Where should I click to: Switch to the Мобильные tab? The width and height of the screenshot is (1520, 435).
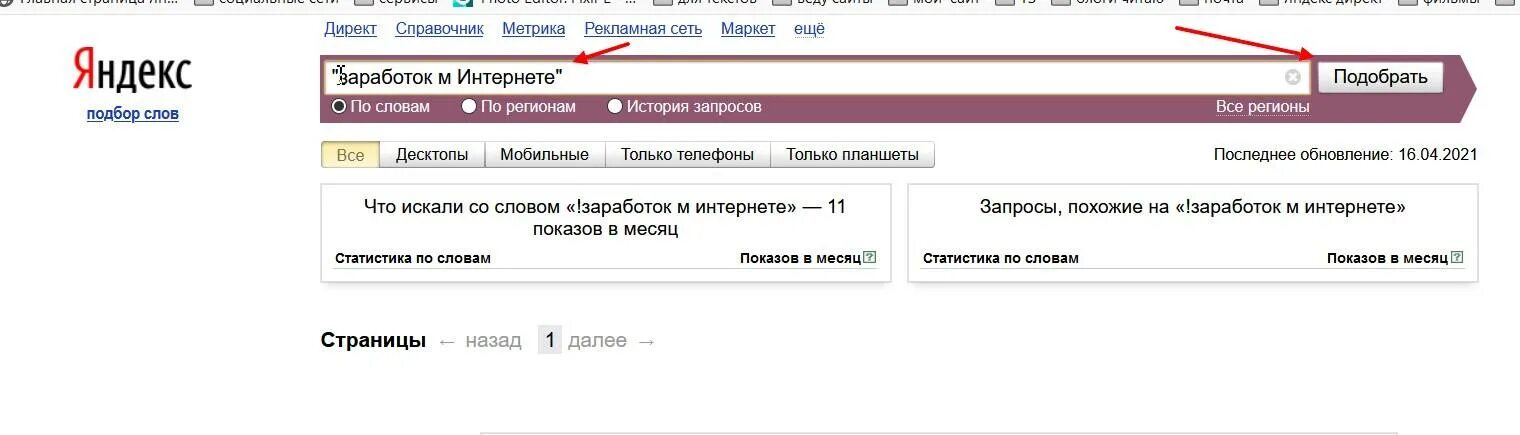pos(545,155)
